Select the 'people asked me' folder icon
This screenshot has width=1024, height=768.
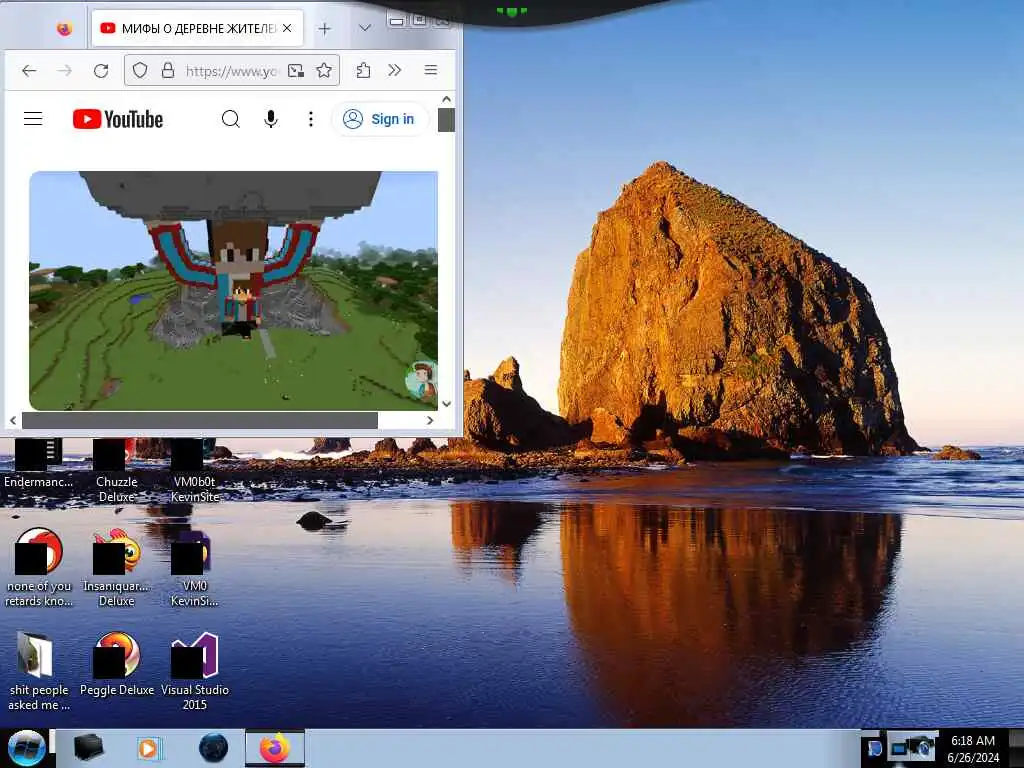39,671
